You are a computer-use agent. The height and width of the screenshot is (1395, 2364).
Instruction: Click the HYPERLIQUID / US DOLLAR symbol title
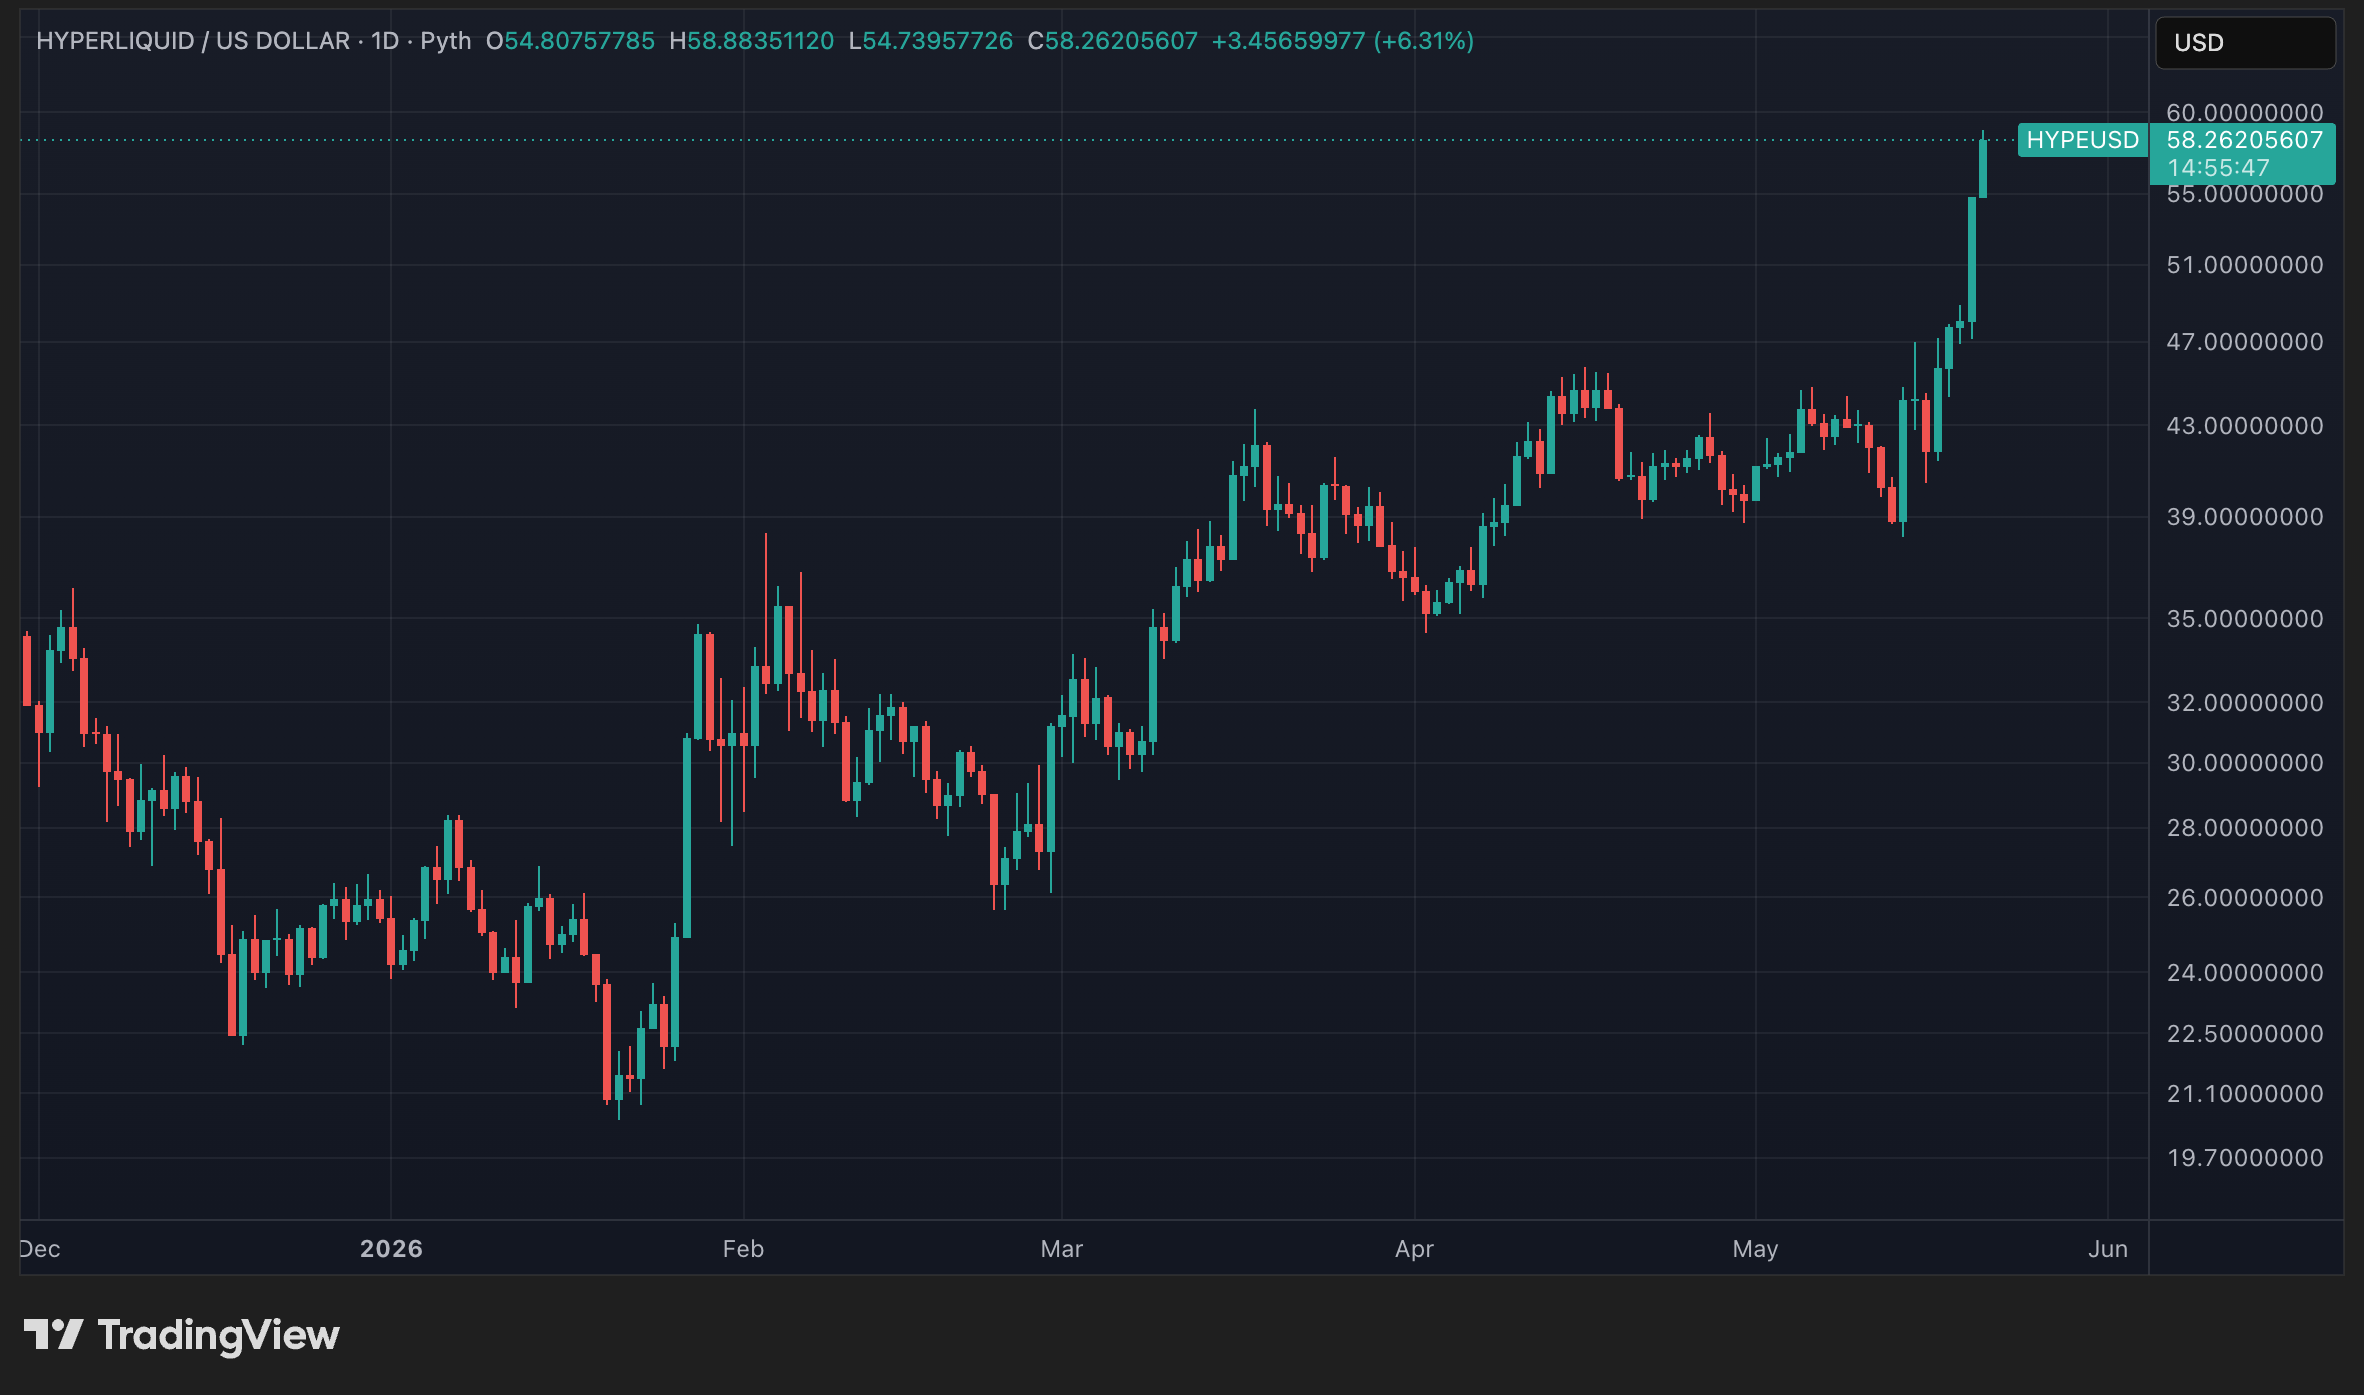click(193, 41)
